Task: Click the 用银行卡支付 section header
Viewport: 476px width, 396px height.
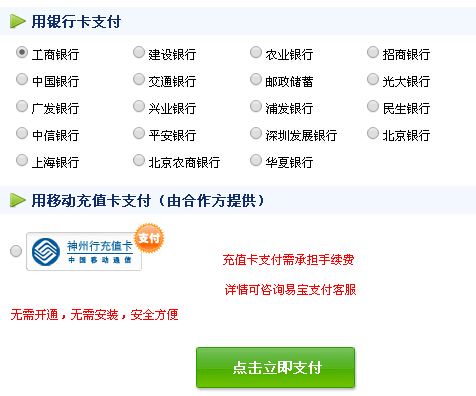Action: (x=76, y=22)
